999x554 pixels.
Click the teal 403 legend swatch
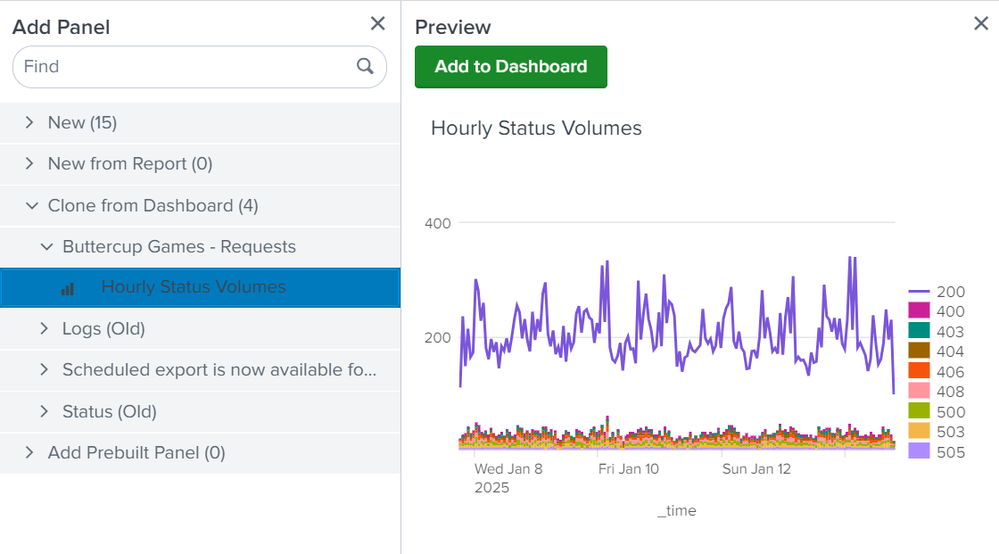[919, 331]
